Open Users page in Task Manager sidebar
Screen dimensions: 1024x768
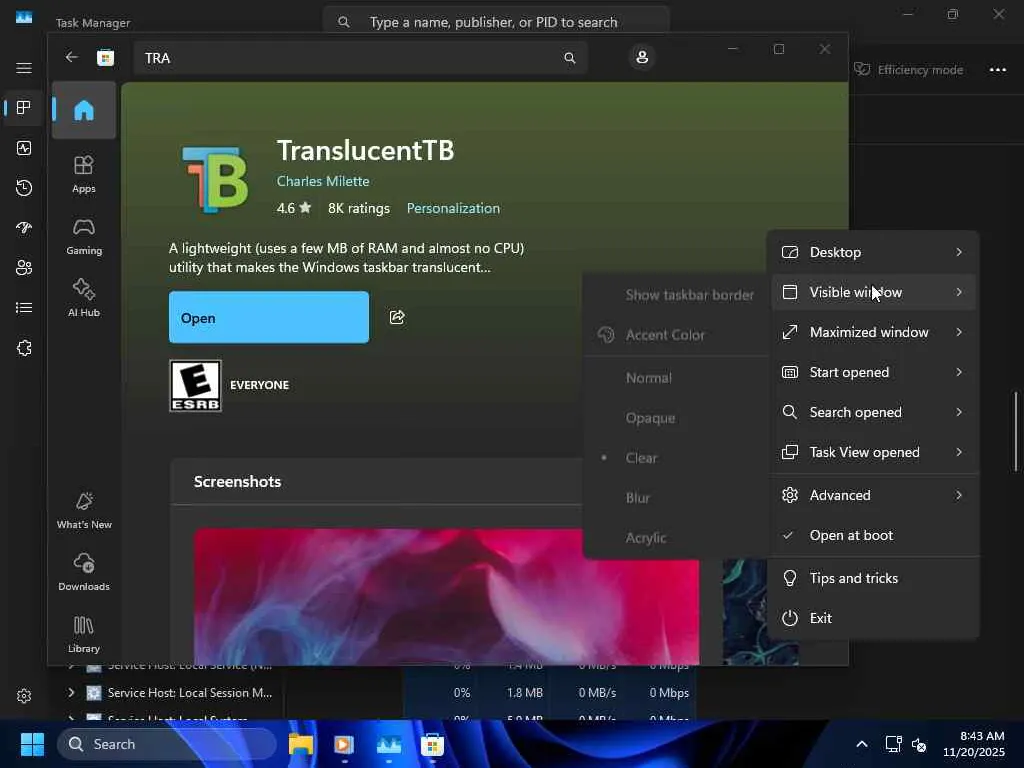pos(24,268)
